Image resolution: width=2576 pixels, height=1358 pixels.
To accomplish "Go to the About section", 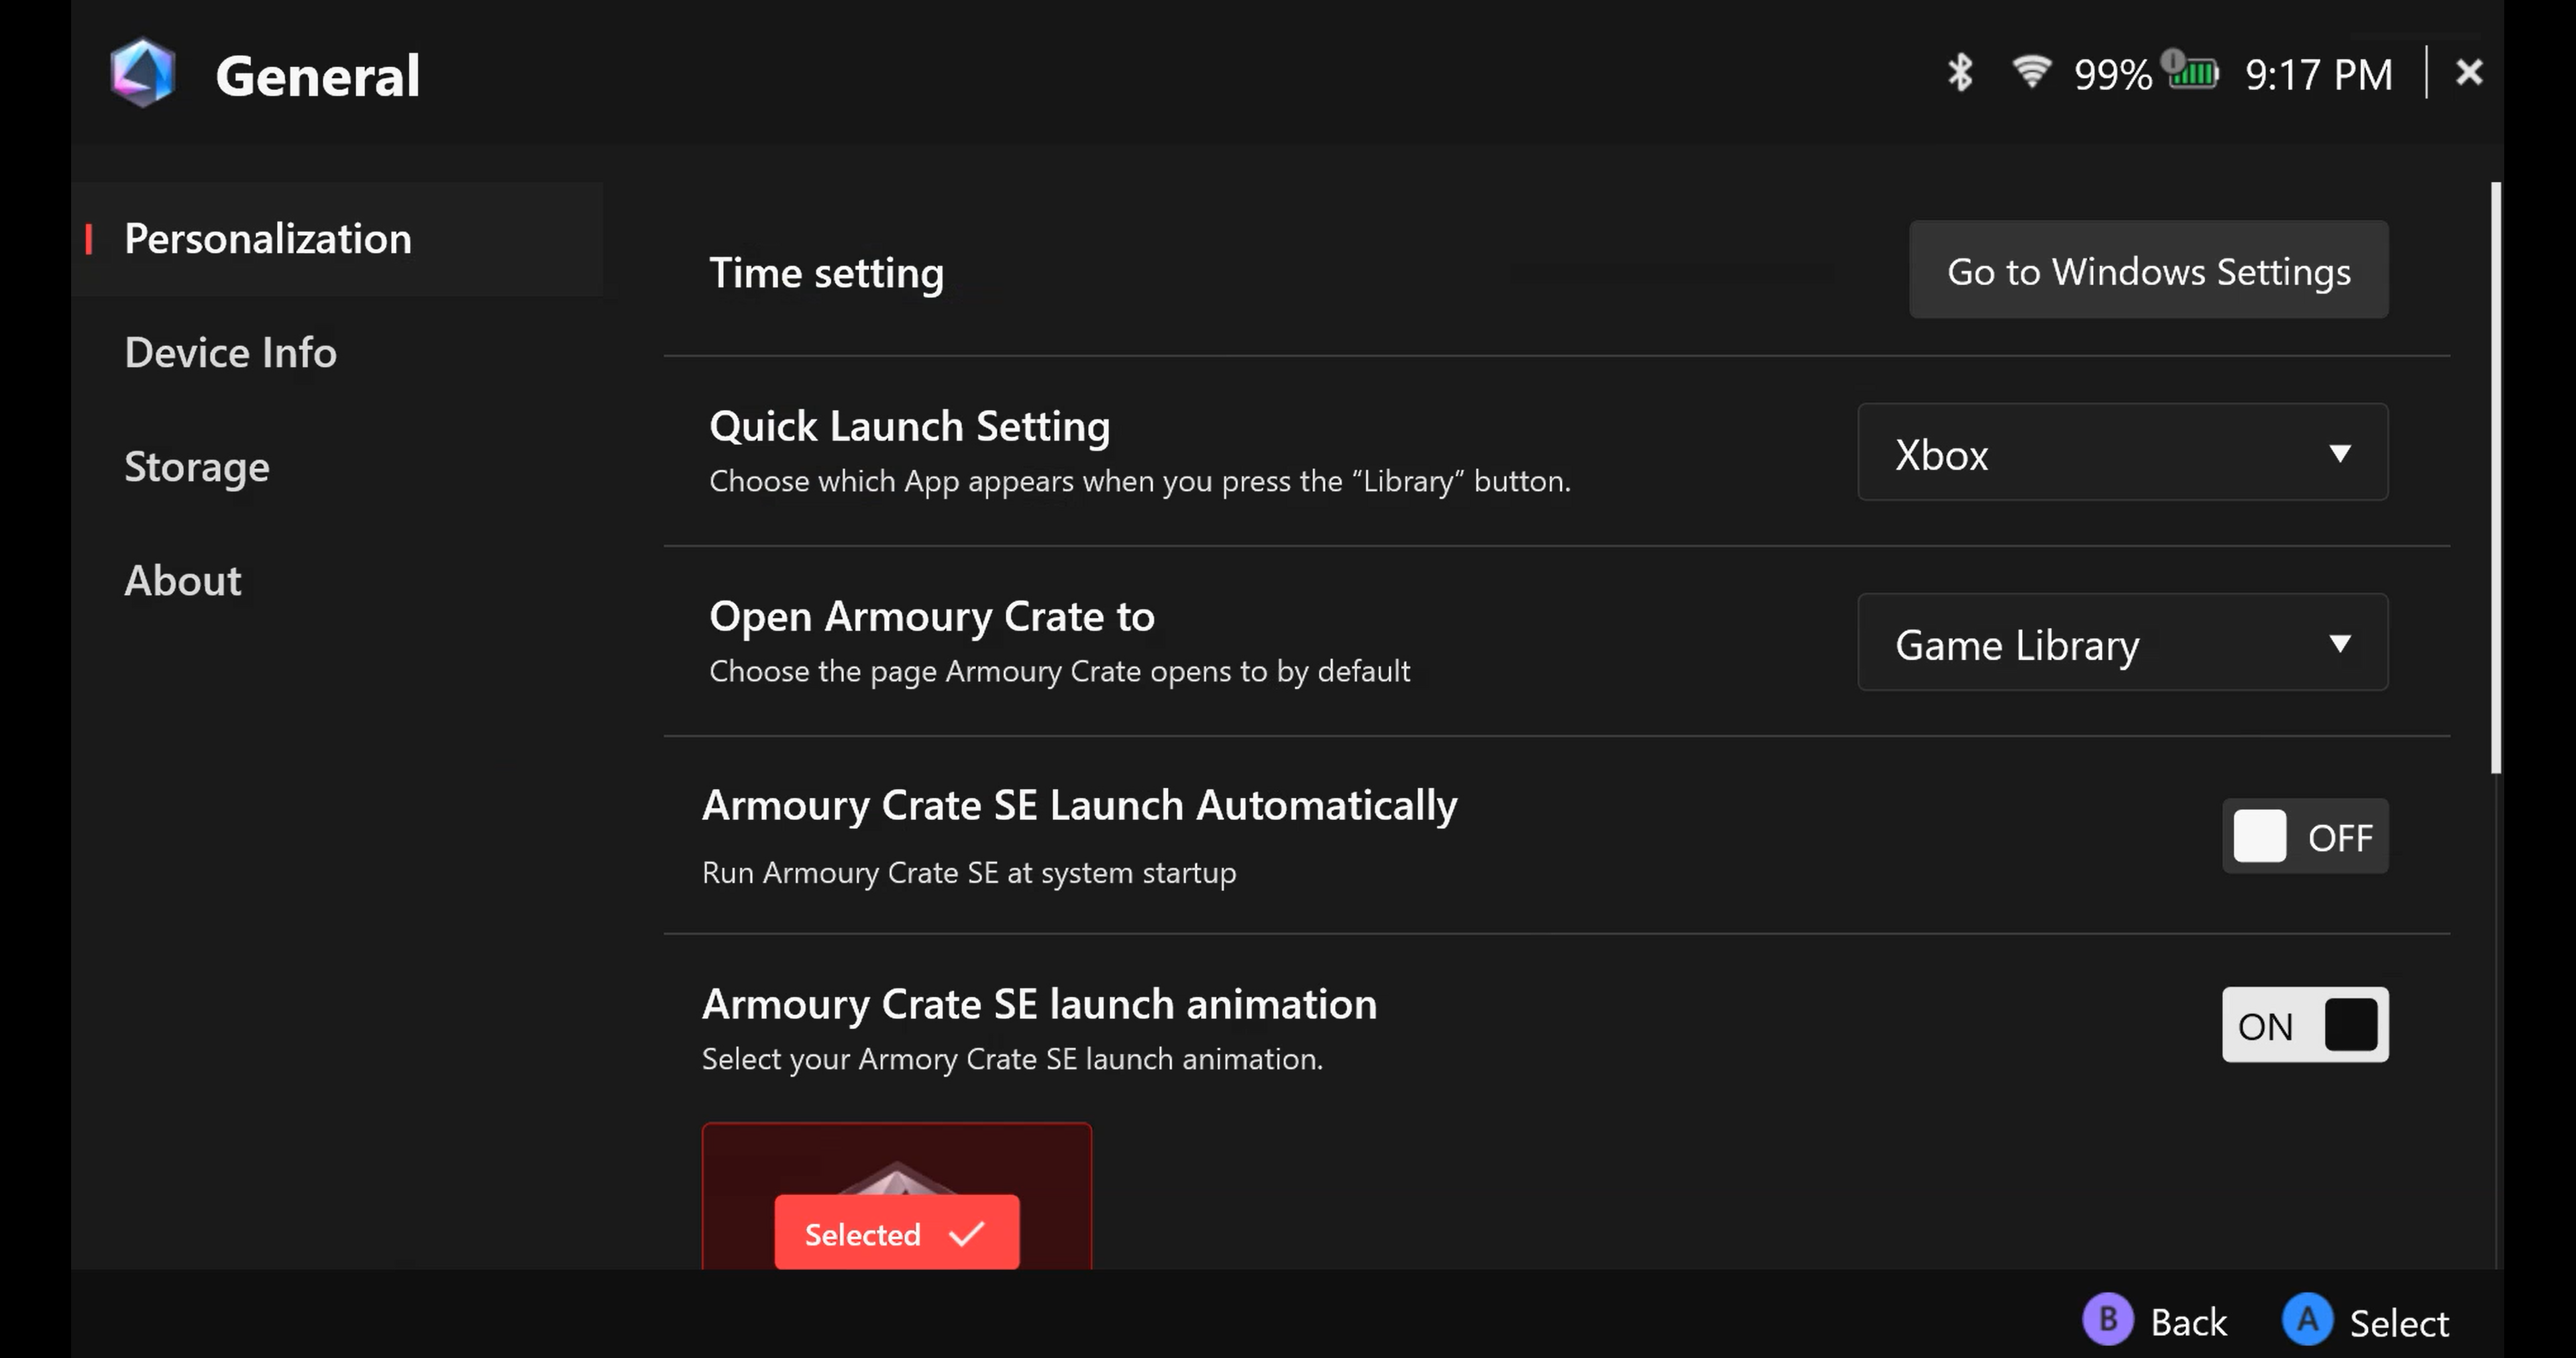I will [183, 581].
